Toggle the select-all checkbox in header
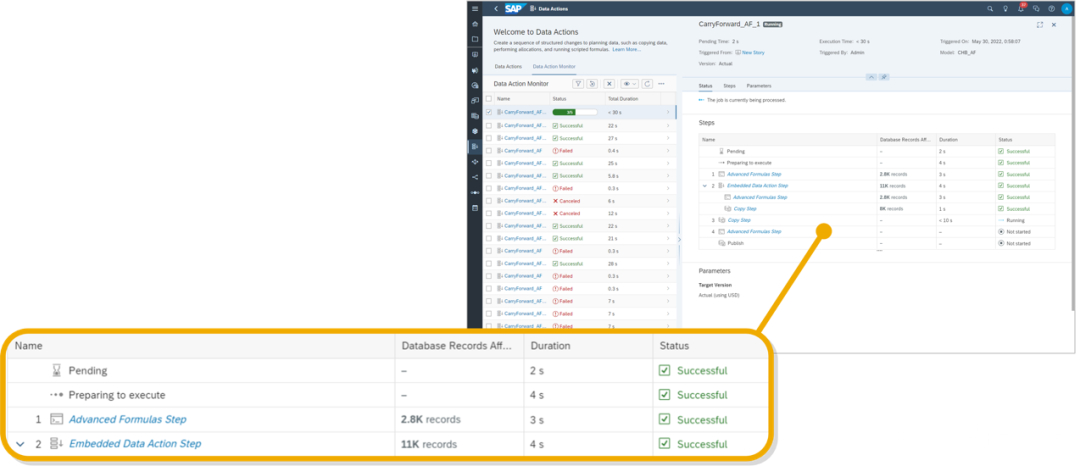 489,98
